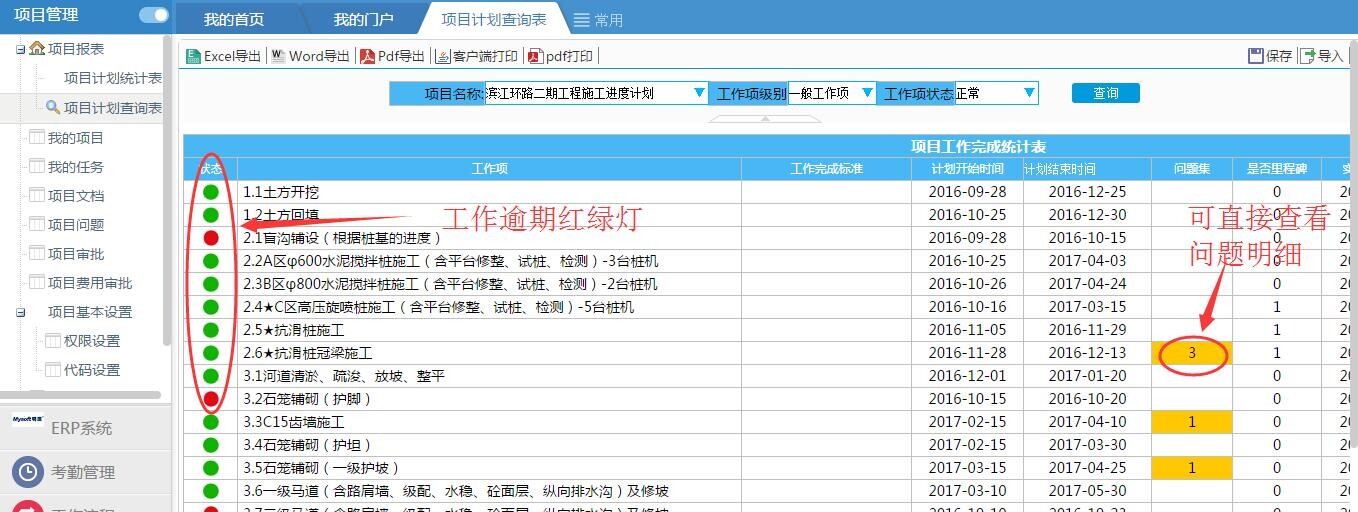Click the 保存 save icon
Image resolution: width=1358 pixels, height=512 pixels.
tap(1256, 56)
